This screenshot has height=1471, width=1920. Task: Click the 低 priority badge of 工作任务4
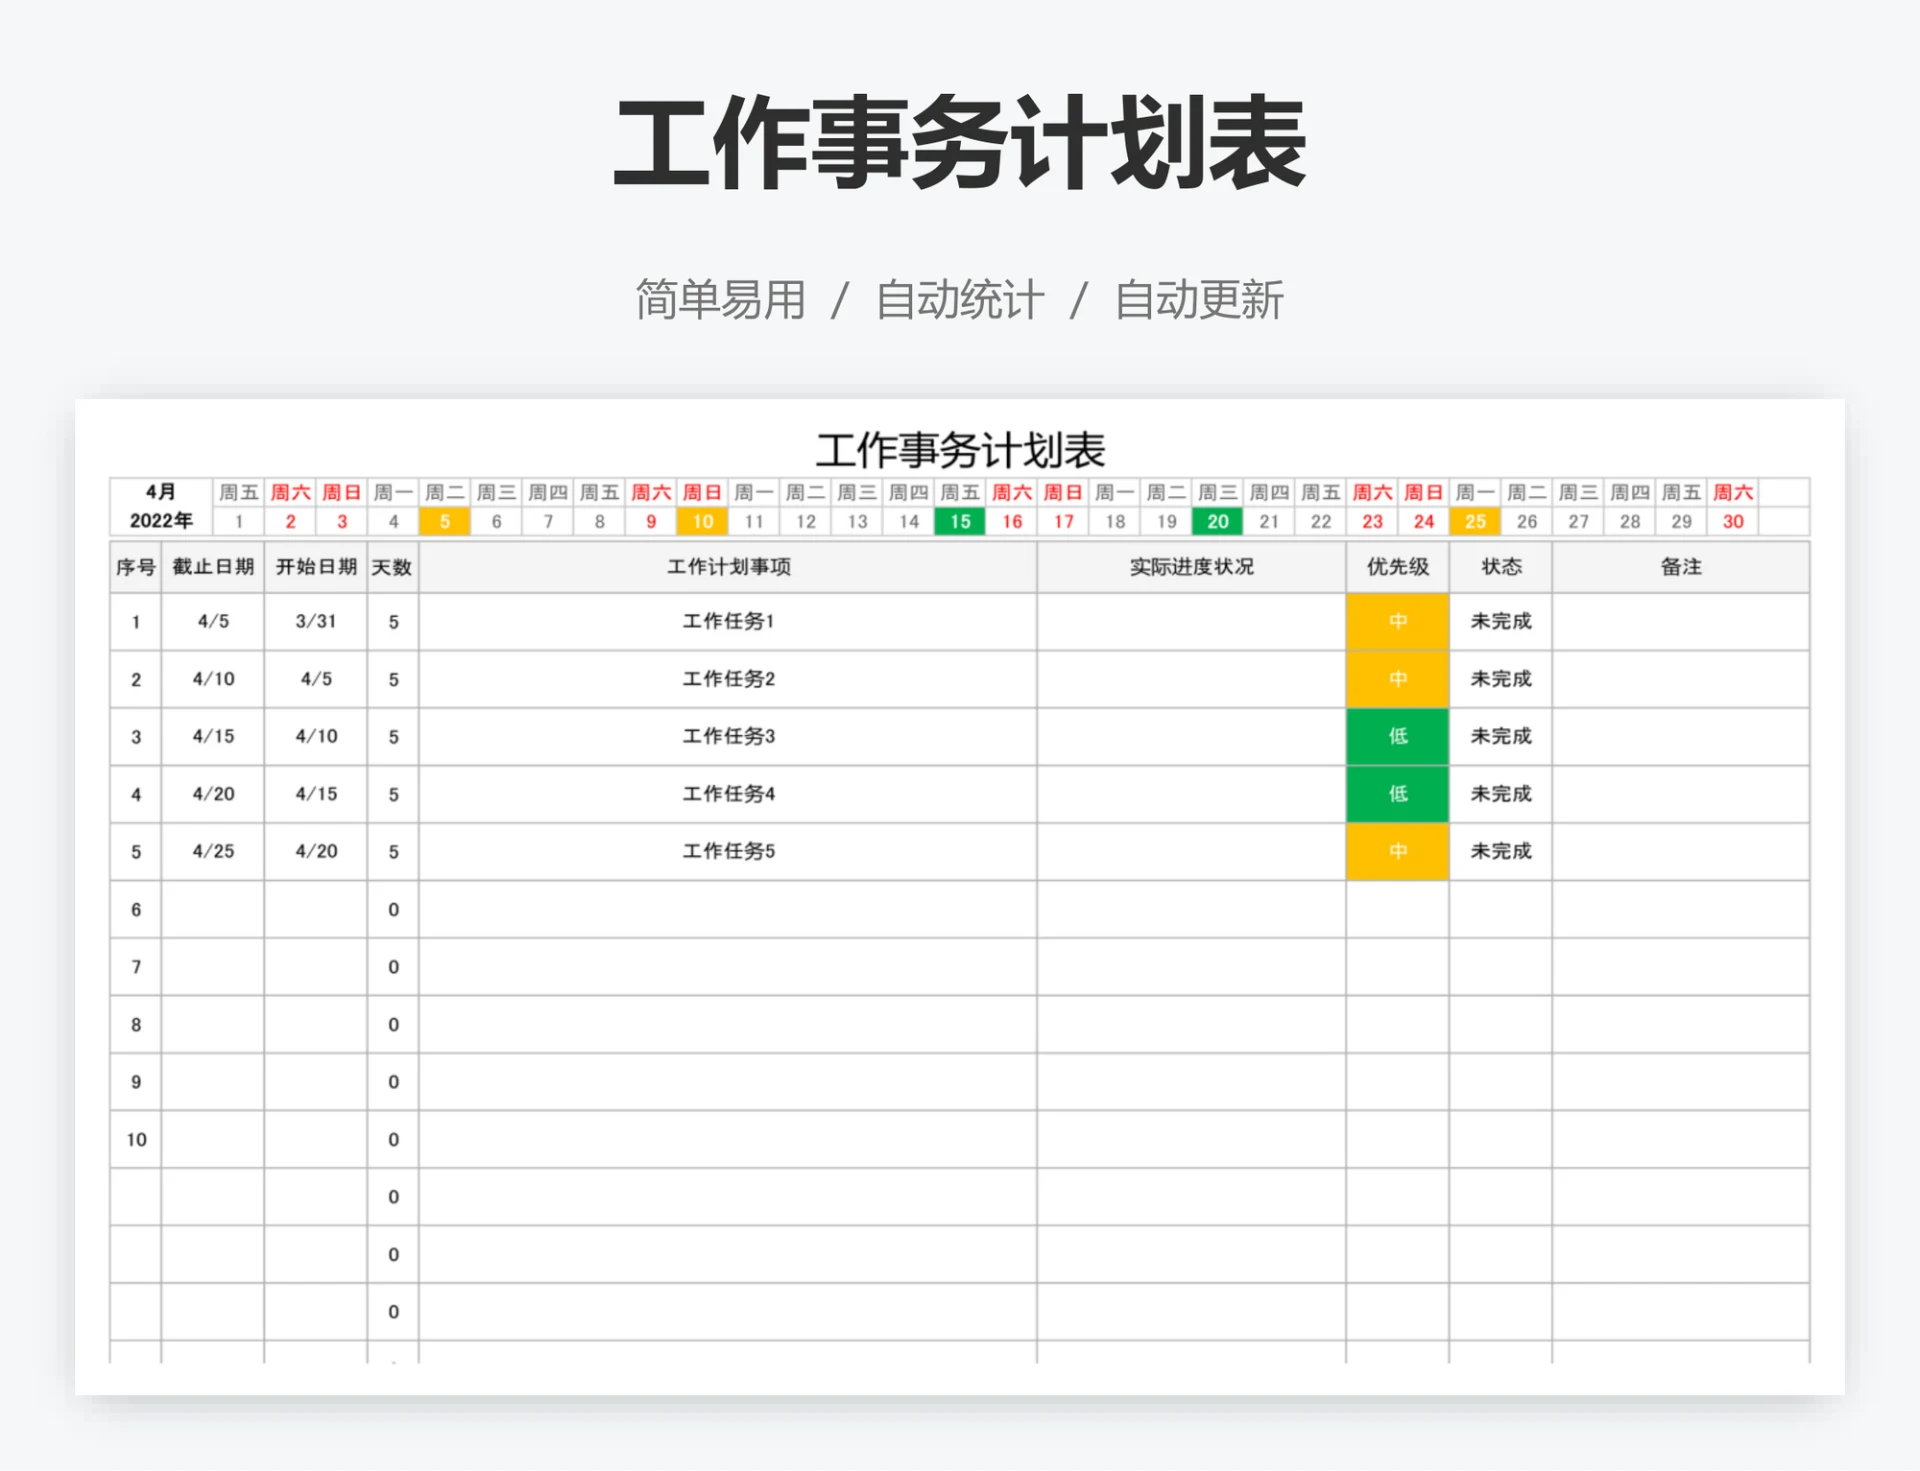pyautogui.click(x=1396, y=794)
